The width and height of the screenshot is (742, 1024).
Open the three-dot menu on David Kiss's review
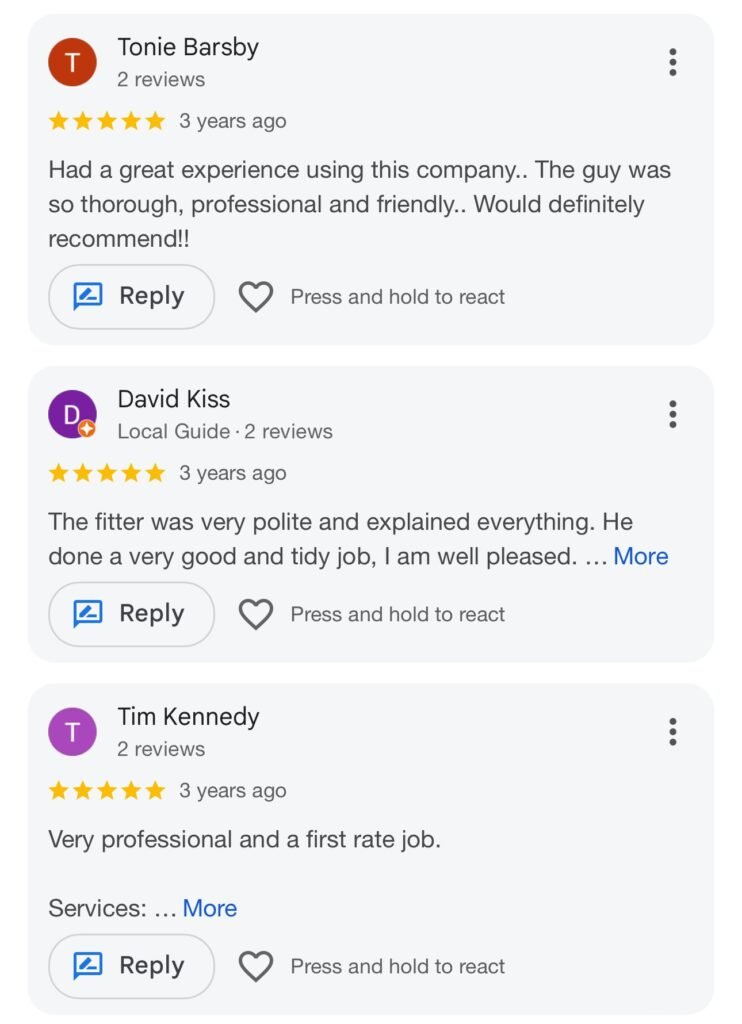point(673,414)
